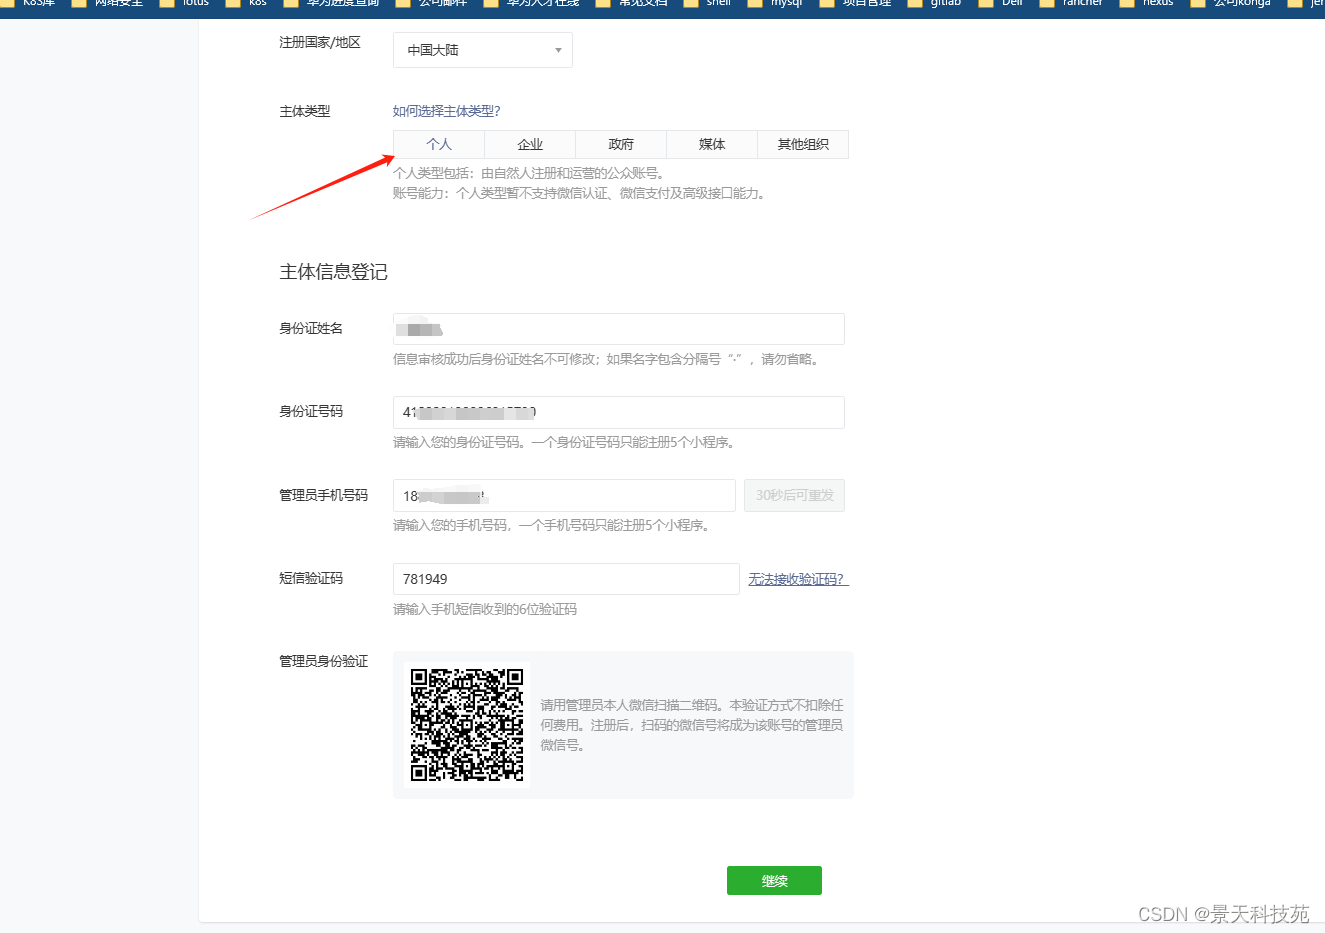
Task: Click the 30秒后可重发 resend button
Action: tap(794, 495)
